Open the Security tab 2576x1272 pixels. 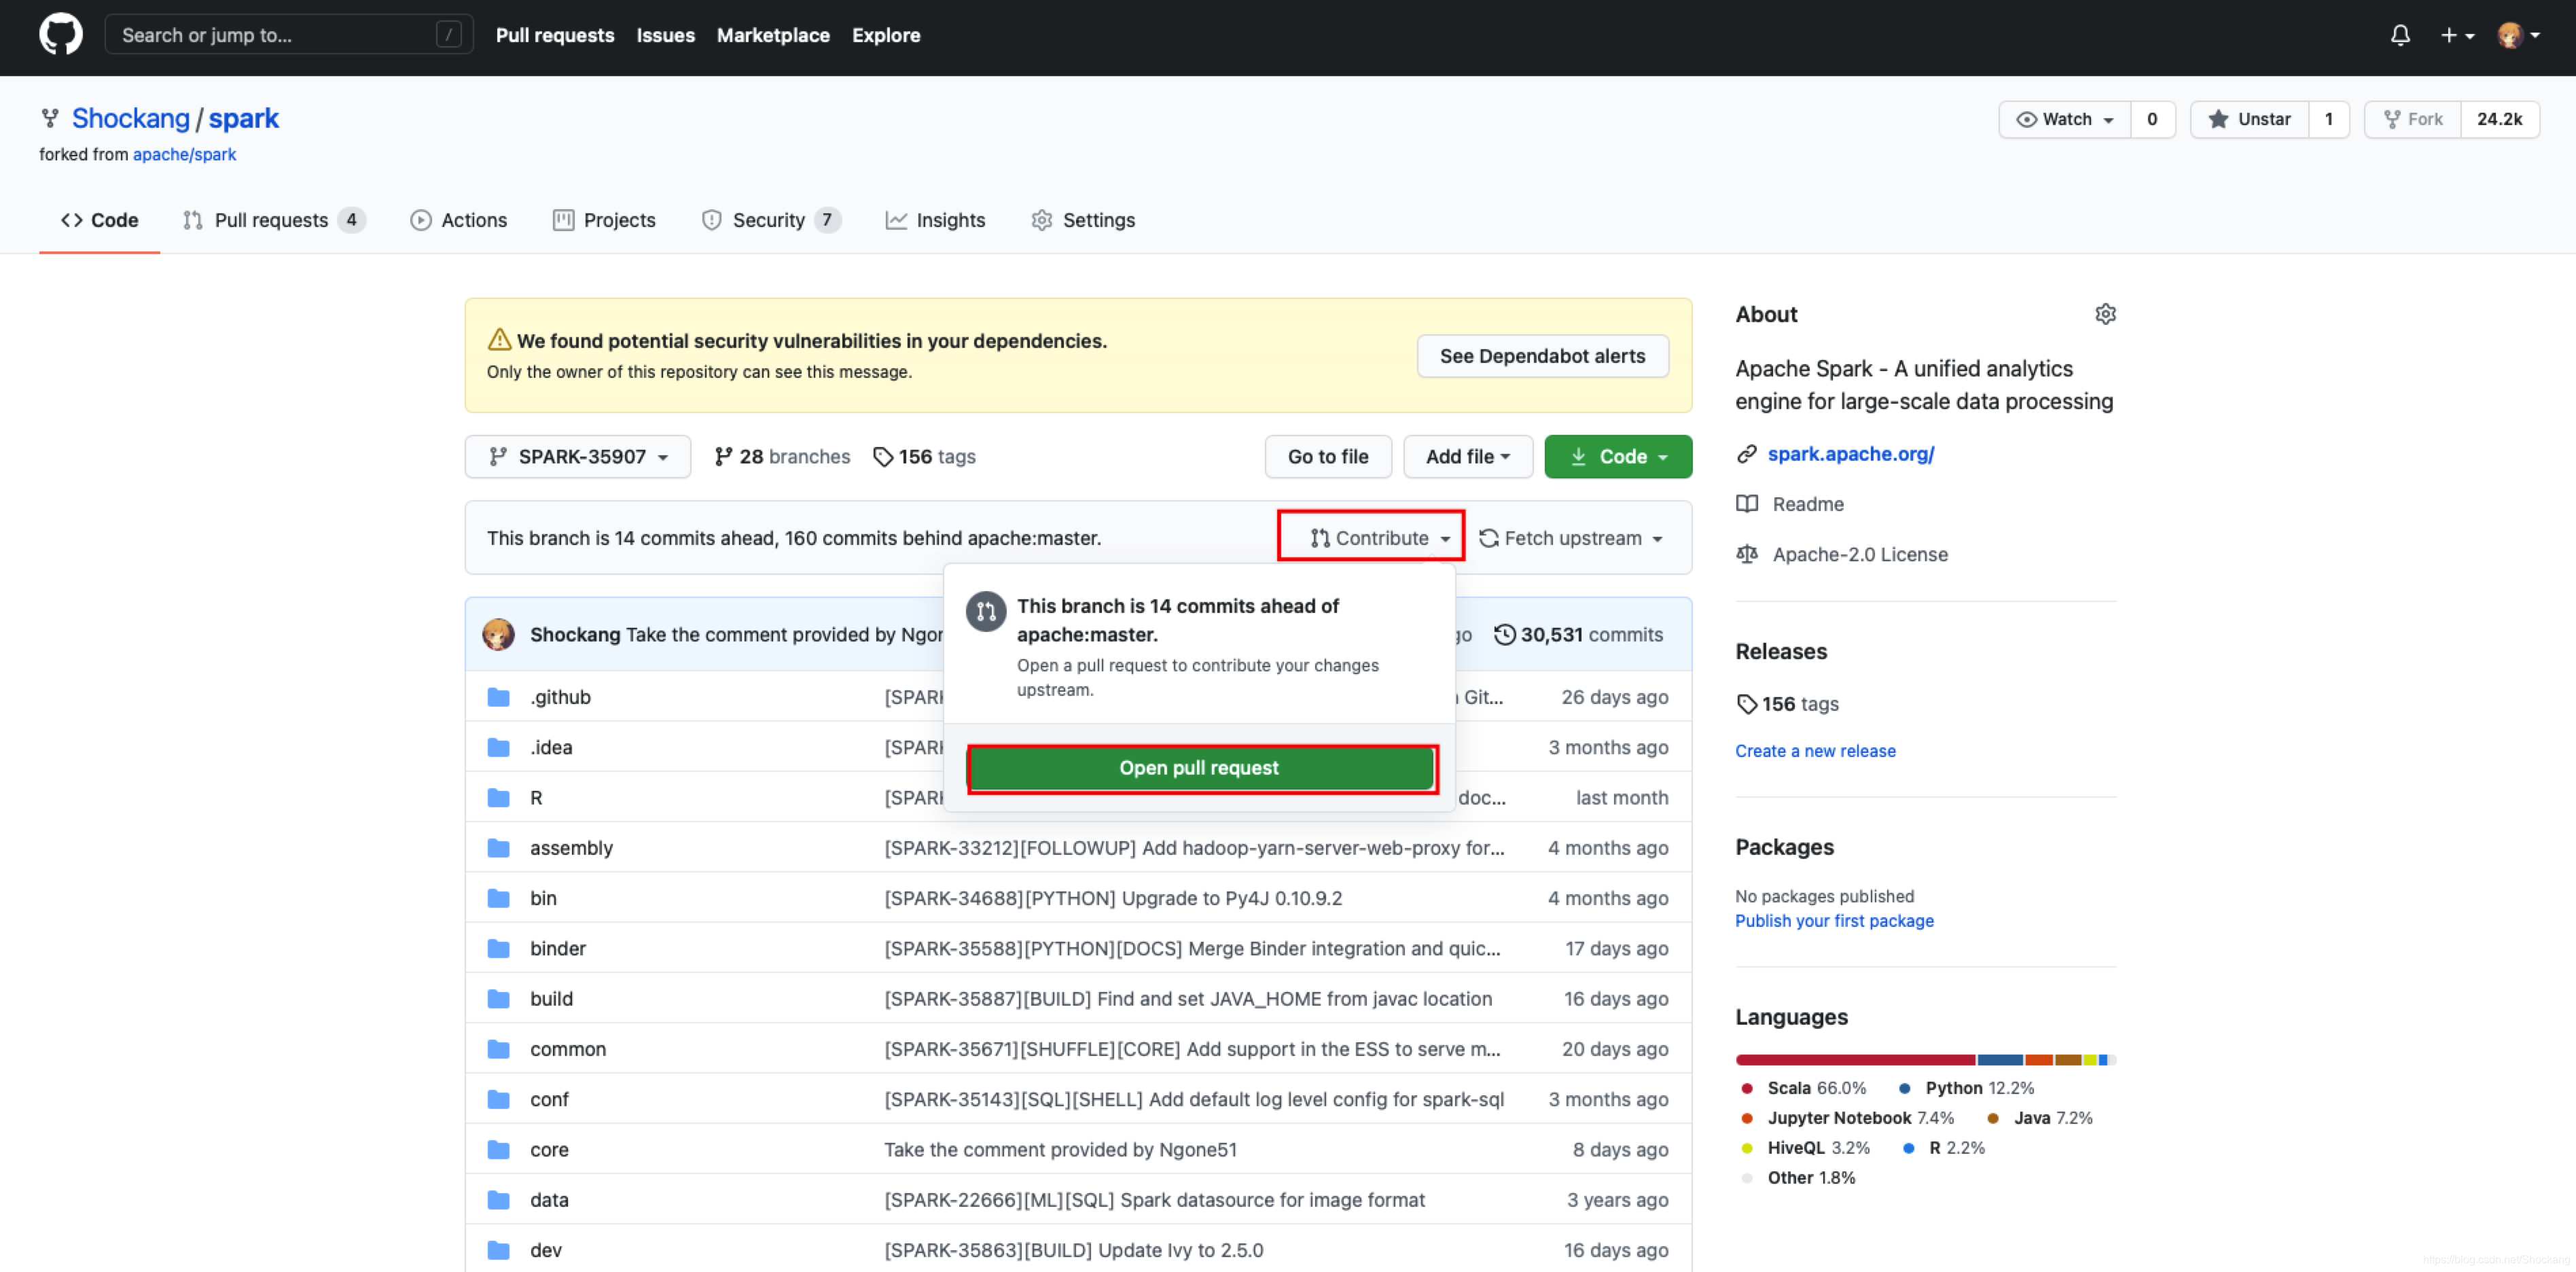(x=771, y=220)
